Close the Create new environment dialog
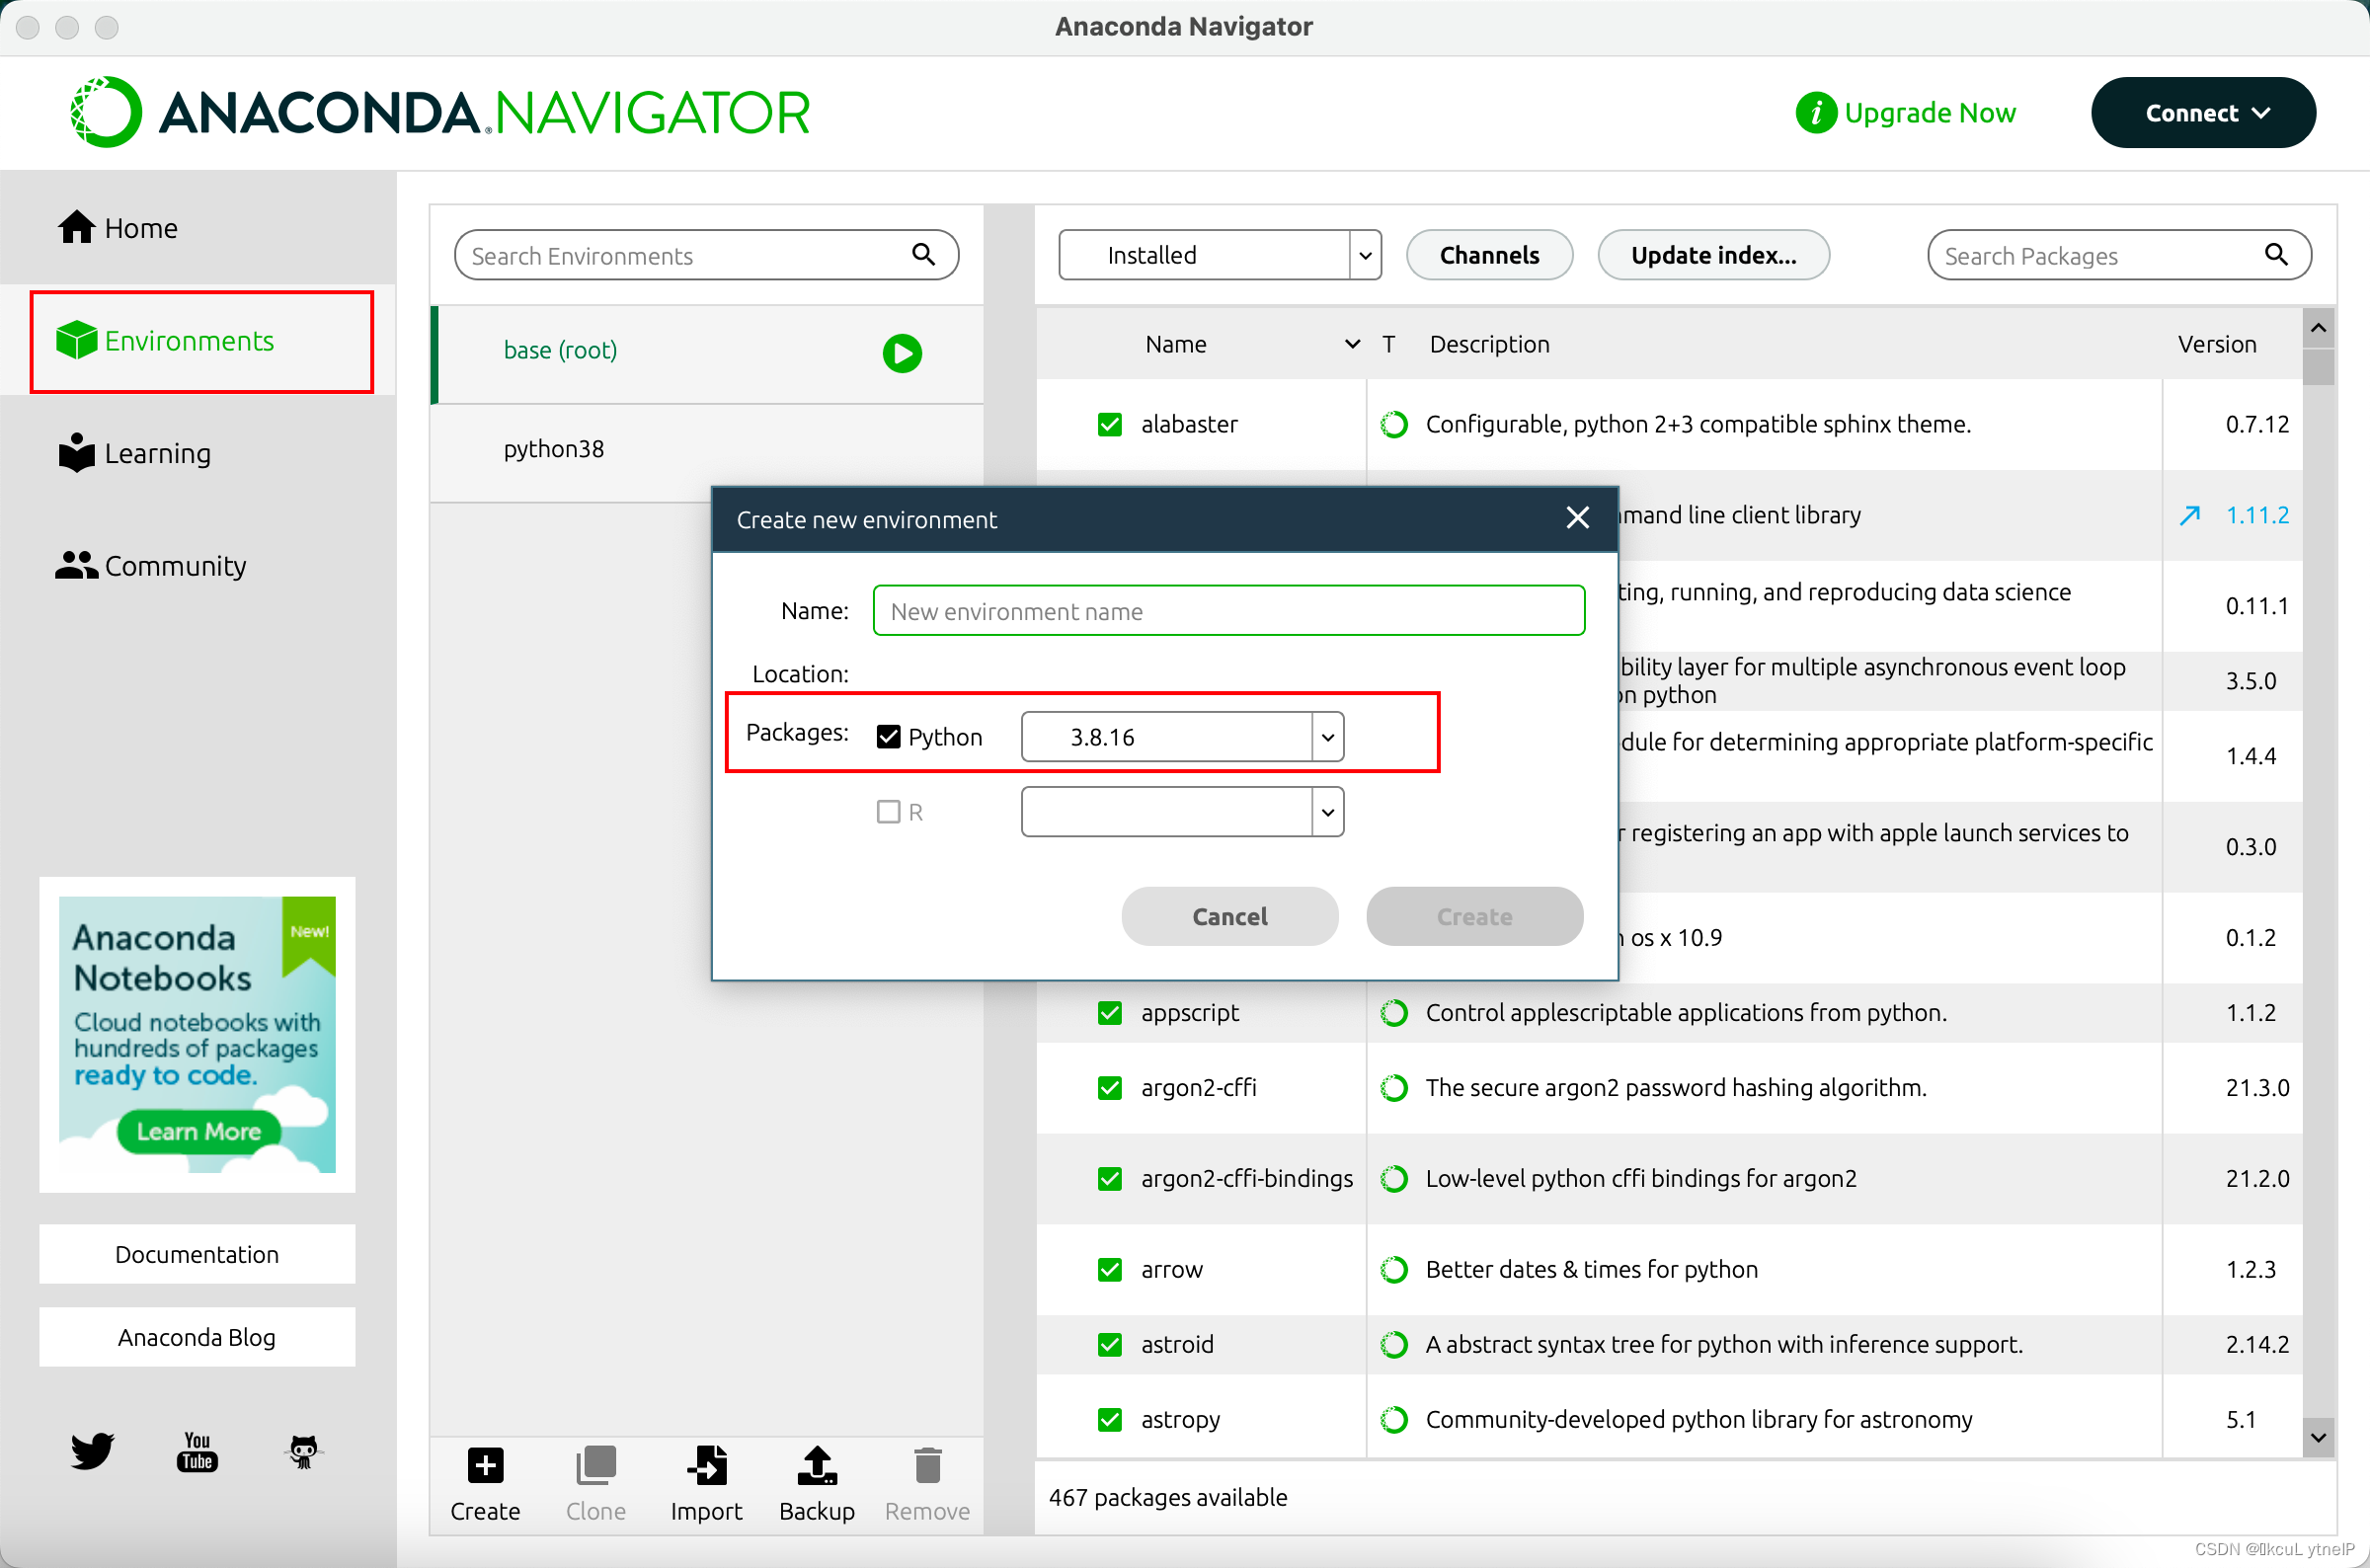Viewport: 2370px width, 1568px height. point(1577,518)
